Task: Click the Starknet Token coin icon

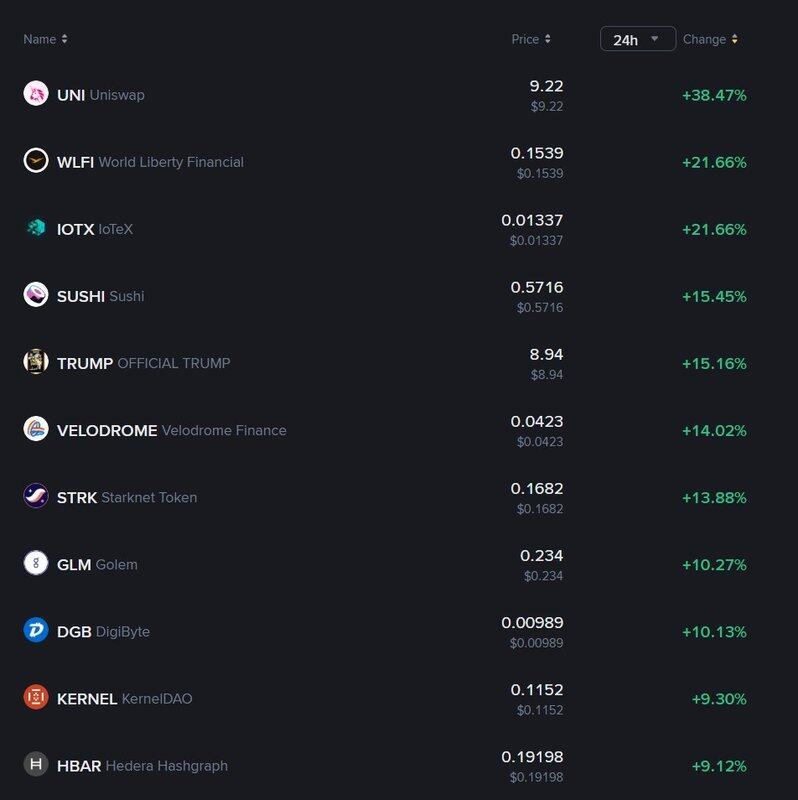Action: 36,496
